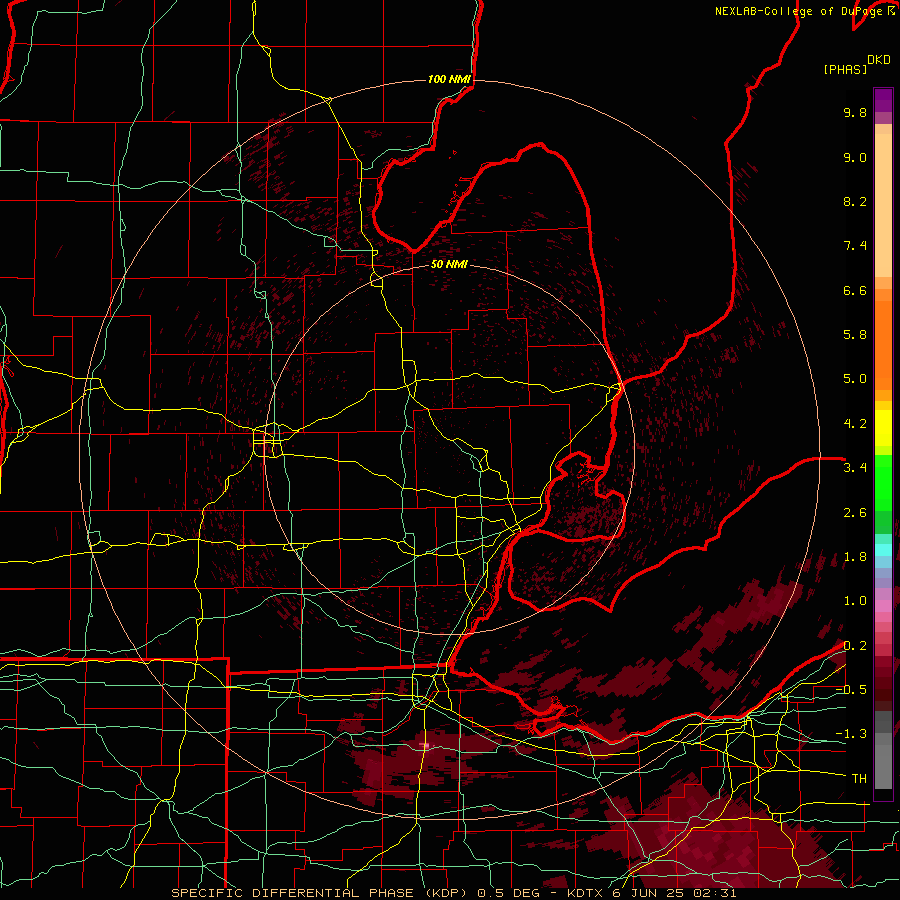Click the 4.2 legend value
The width and height of the screenshot is (900, 900).
[x=855, y=424]
